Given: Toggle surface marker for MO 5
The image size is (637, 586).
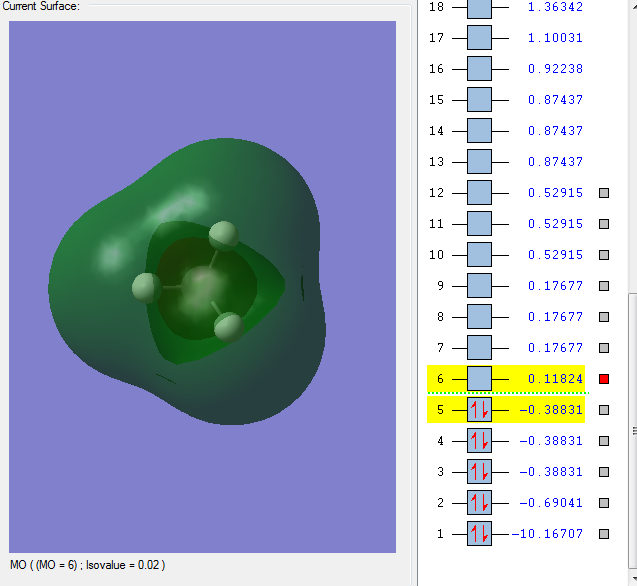Looking at the screenshot, I should pos(604,410).
